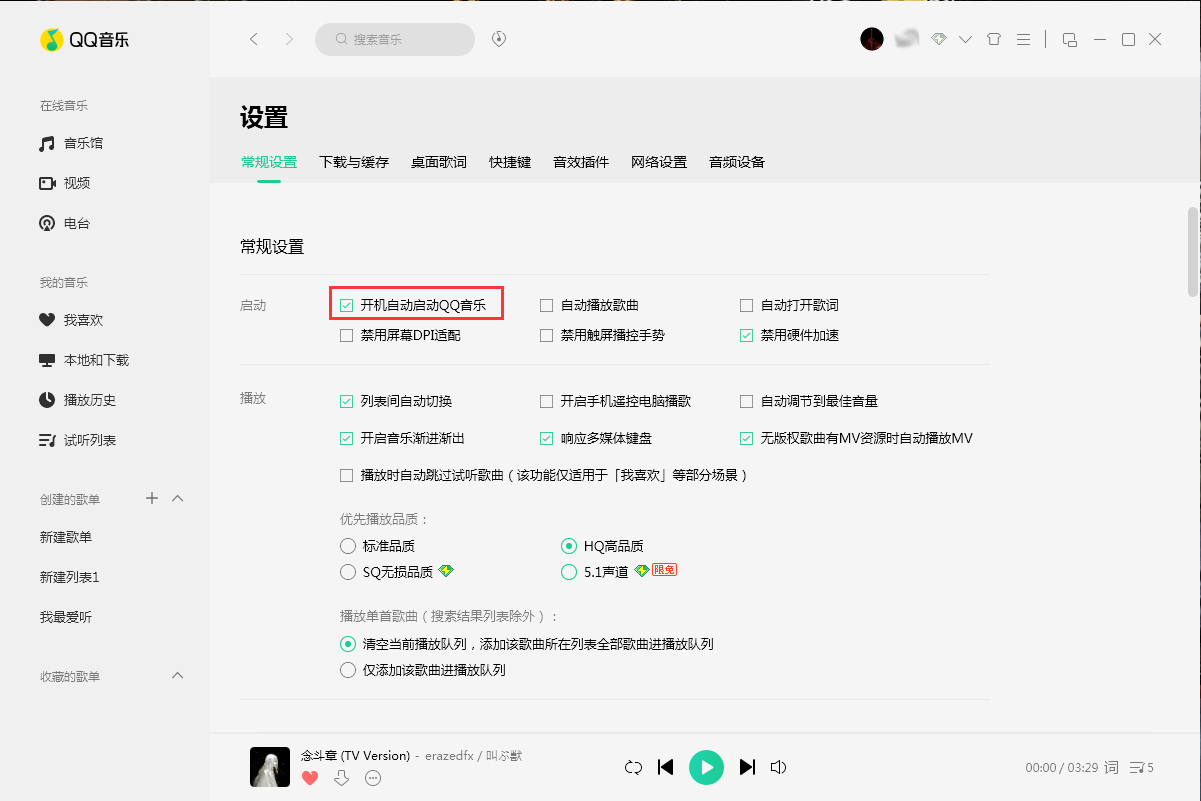This screenshot has height=801, width=1201.
Task: Collapse the 收藏的歌单 section
Action: pos(177,675)
